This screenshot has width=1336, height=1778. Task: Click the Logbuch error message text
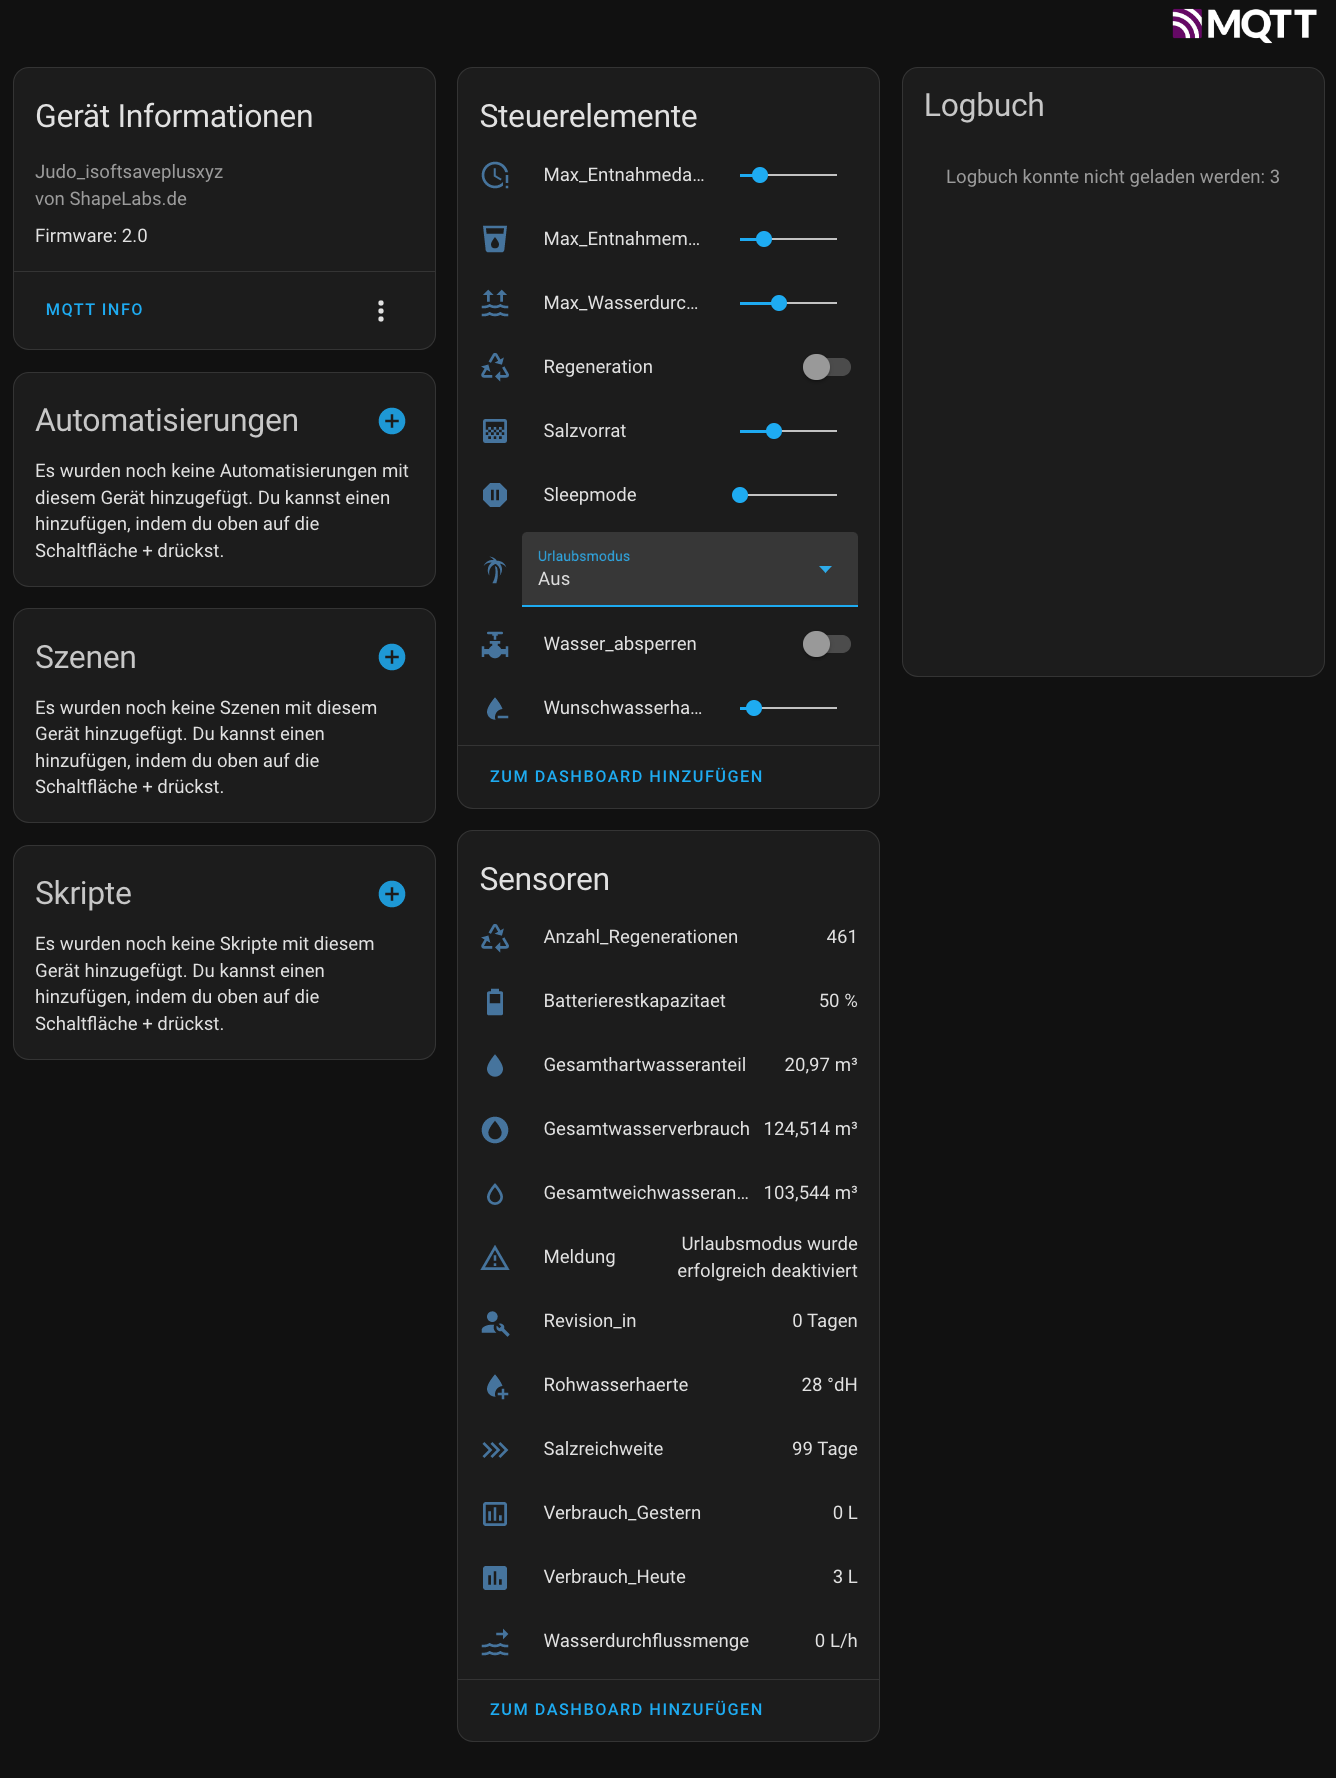pyautogui.click(x=1113, y=177)
